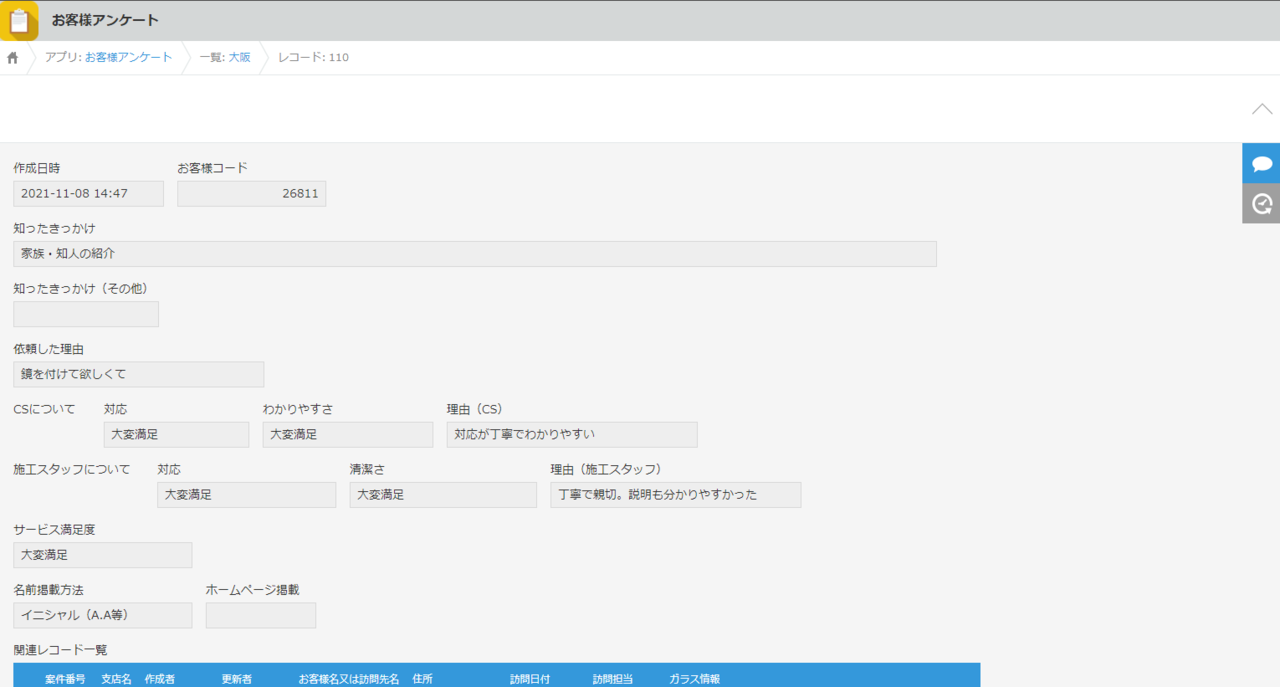The height and width of the screenshot is (687, 1280).
Task: Click the CSについて label
Action: click(x=44, y=409)
